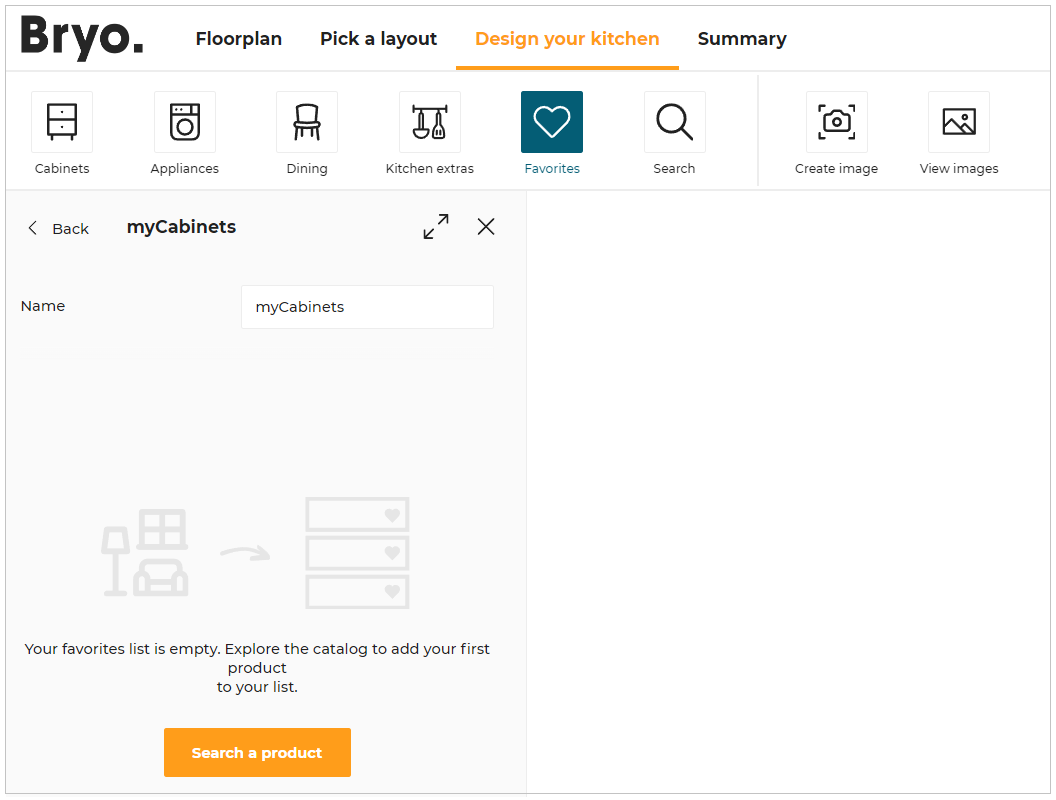Focus the Name field containing myCabinets

point(367,307)
